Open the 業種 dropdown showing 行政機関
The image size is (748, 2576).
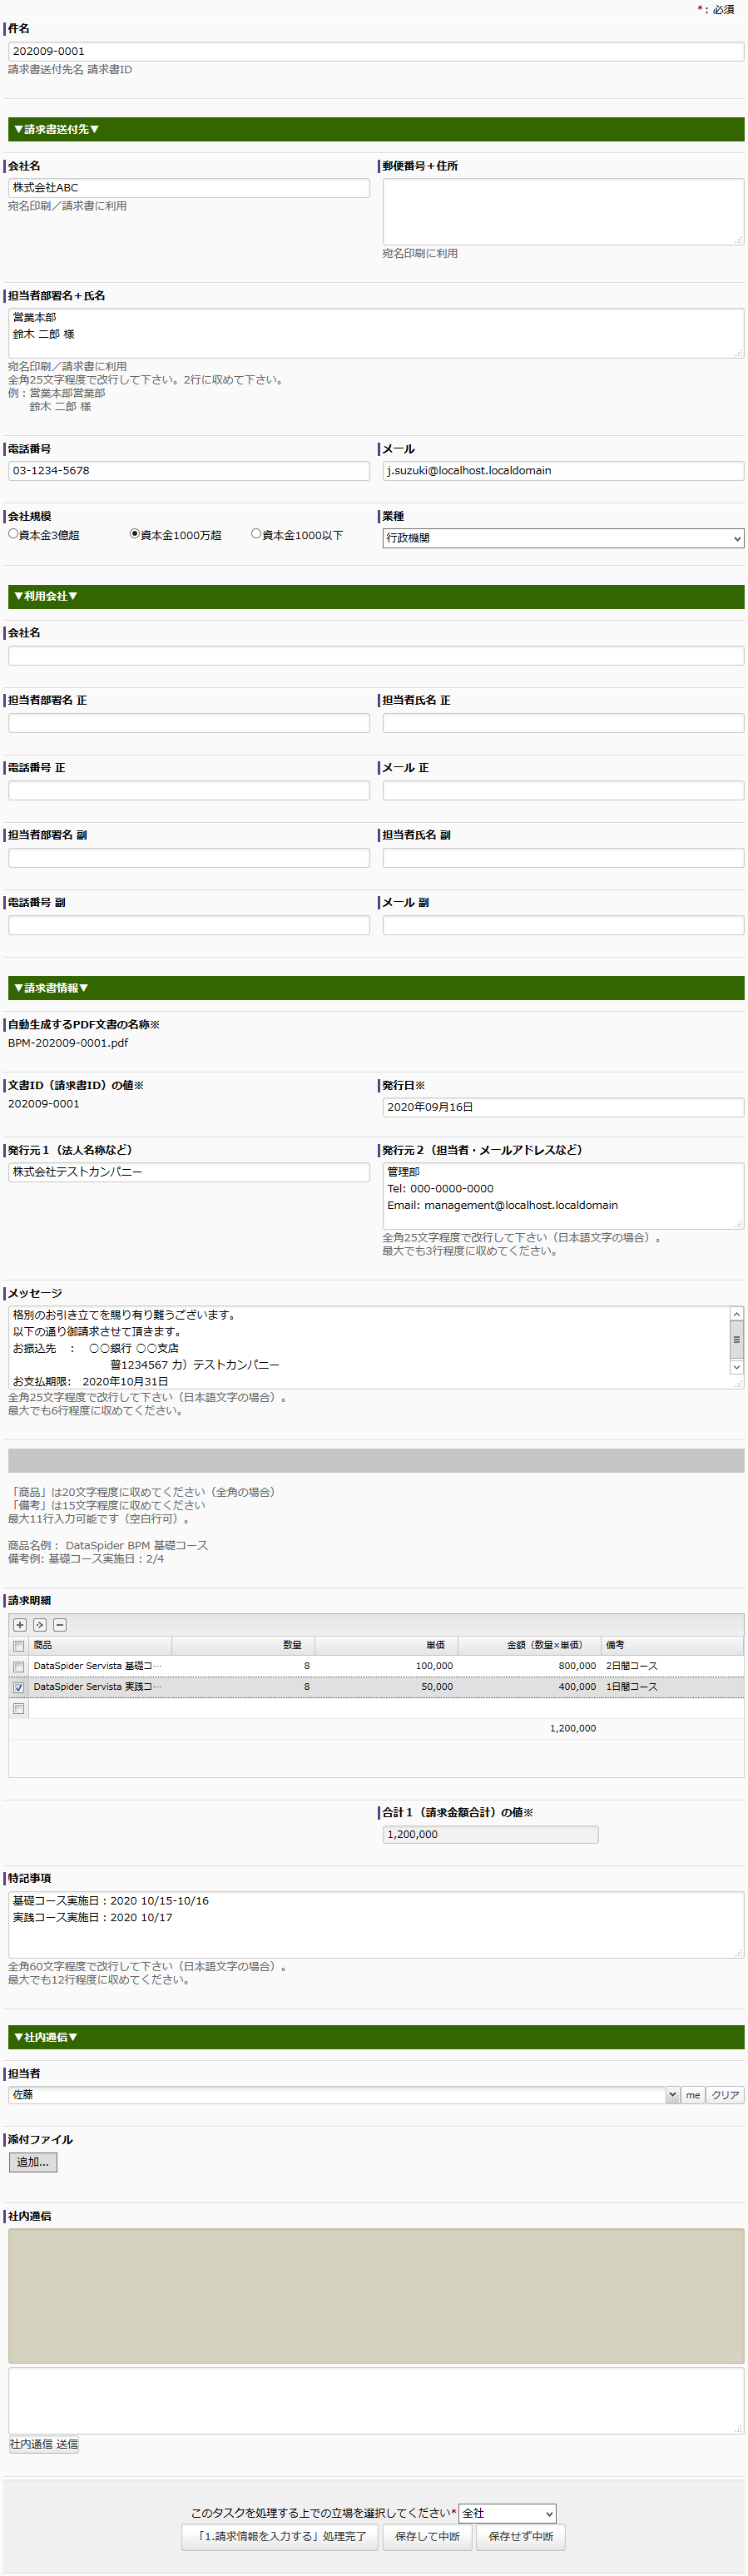(x=563, y=538)
